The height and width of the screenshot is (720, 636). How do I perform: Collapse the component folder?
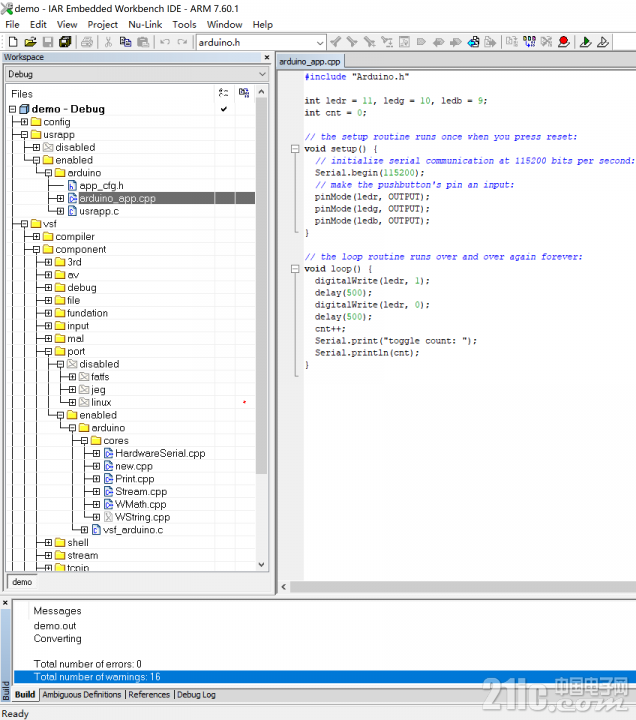tap(36, 250)
